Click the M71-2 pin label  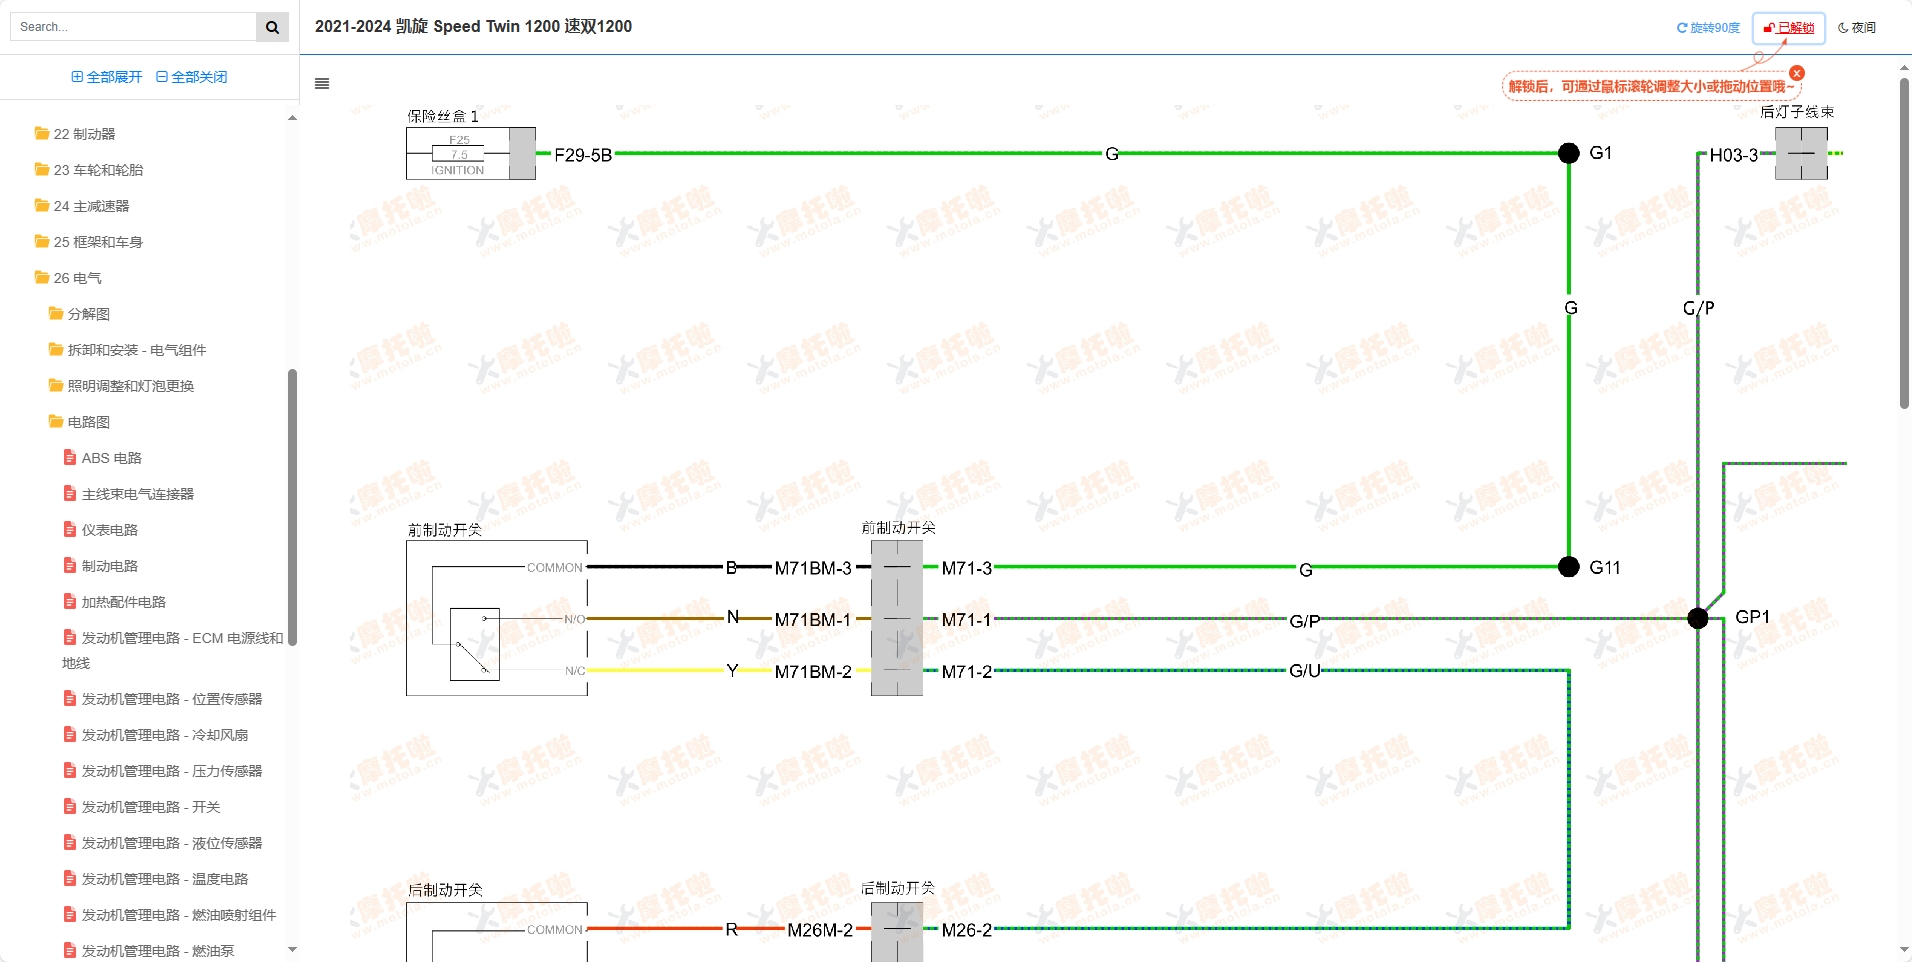(x=967, y=672)
